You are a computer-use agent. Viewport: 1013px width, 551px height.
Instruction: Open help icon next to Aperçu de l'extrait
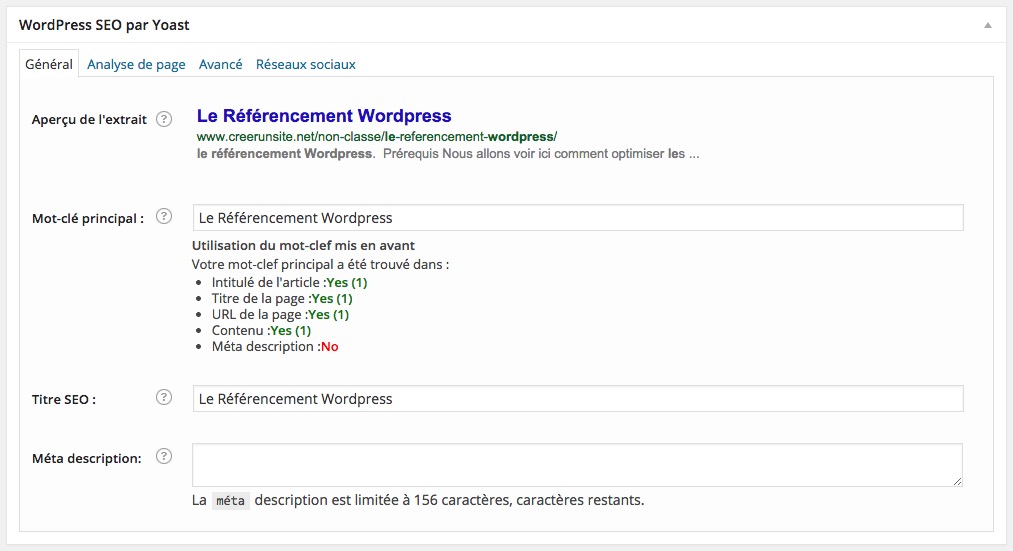click(164, 119)
